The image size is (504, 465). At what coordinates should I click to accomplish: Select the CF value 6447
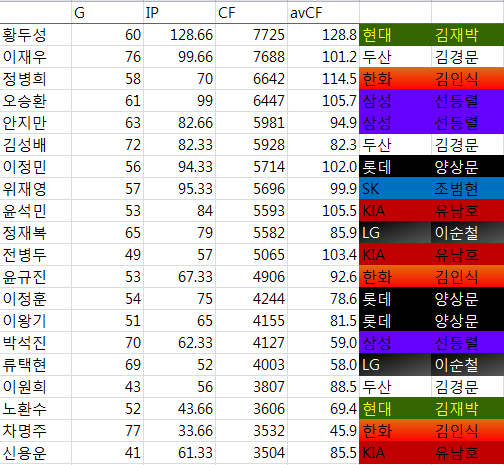tap(251, 101)
